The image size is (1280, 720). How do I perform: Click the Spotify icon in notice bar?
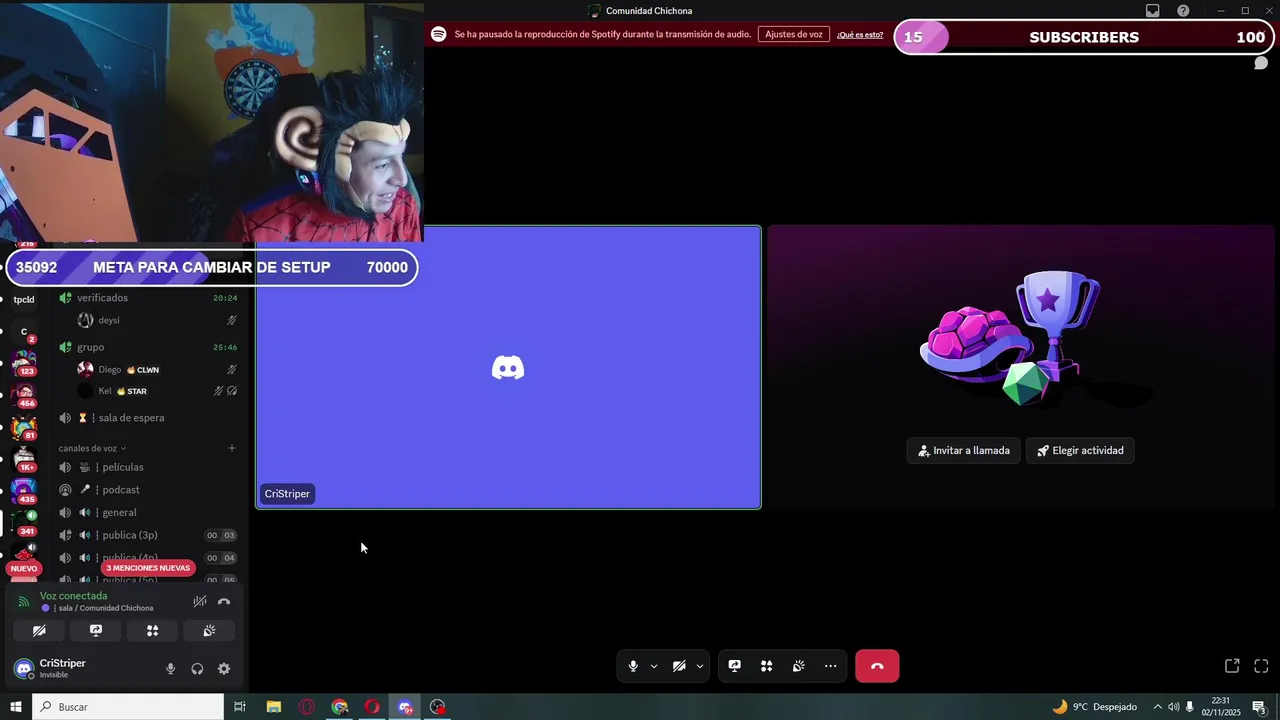(x=438, y=34)
